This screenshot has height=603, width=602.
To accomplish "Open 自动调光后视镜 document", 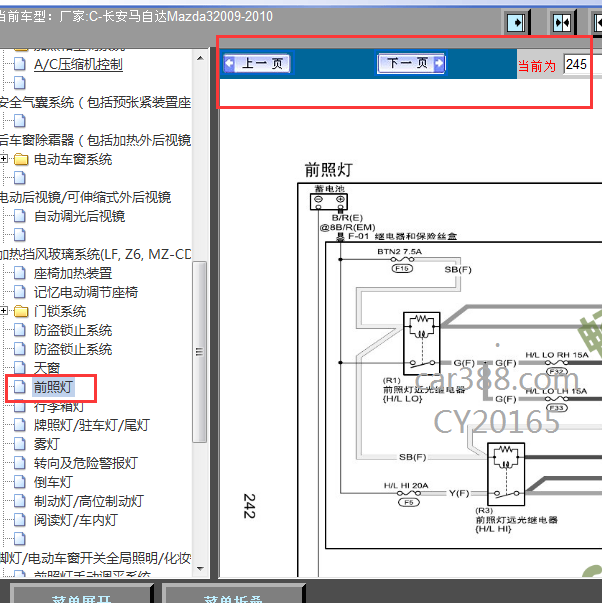I will [x=79, y=216].
